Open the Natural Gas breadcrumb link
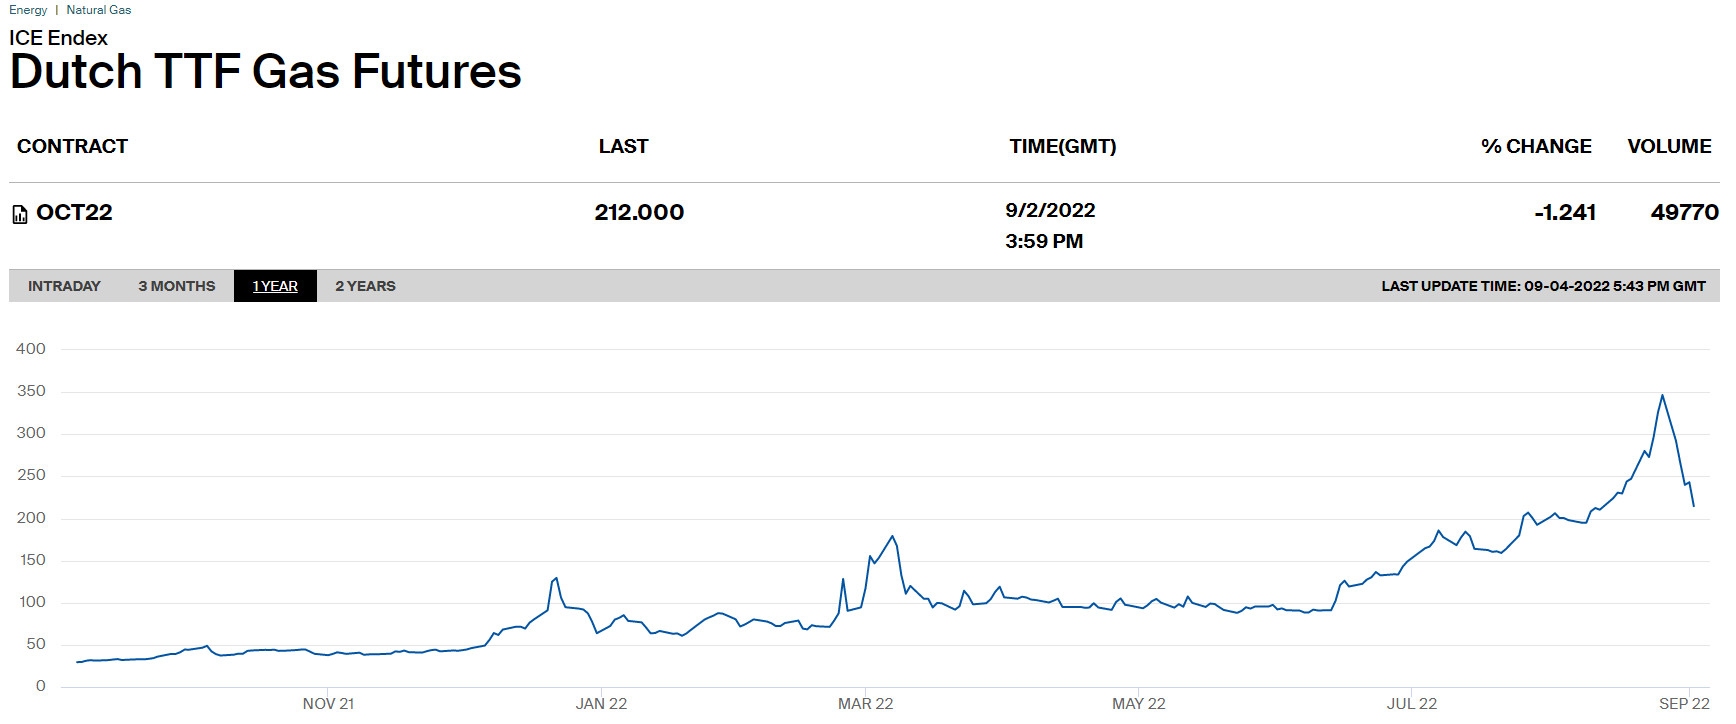The height and width of the screenshot is (724, 1736). tap(99, 10)
